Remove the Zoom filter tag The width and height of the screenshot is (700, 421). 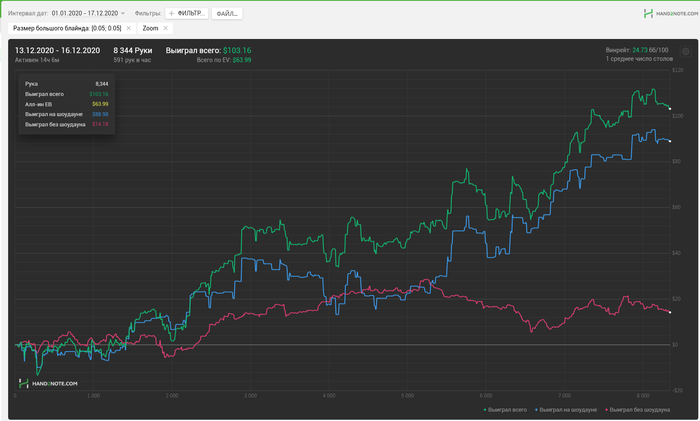point(166,28)
